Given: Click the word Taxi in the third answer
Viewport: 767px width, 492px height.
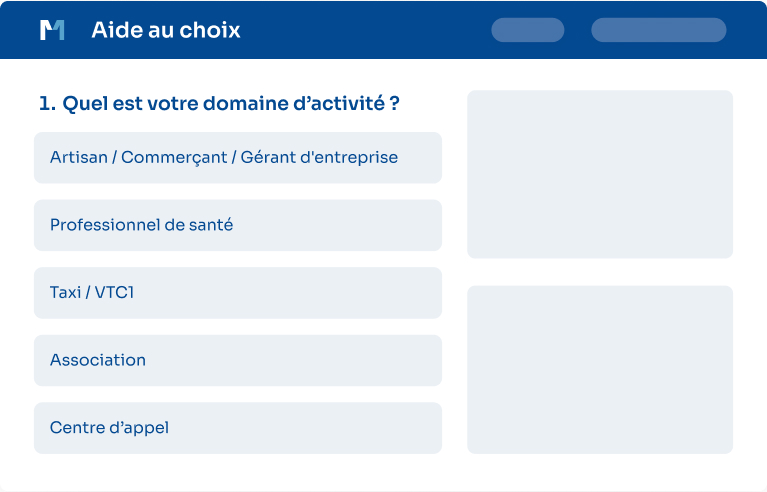Looking at the screenshot, I should pyautogui.click(x=66, y=292).
